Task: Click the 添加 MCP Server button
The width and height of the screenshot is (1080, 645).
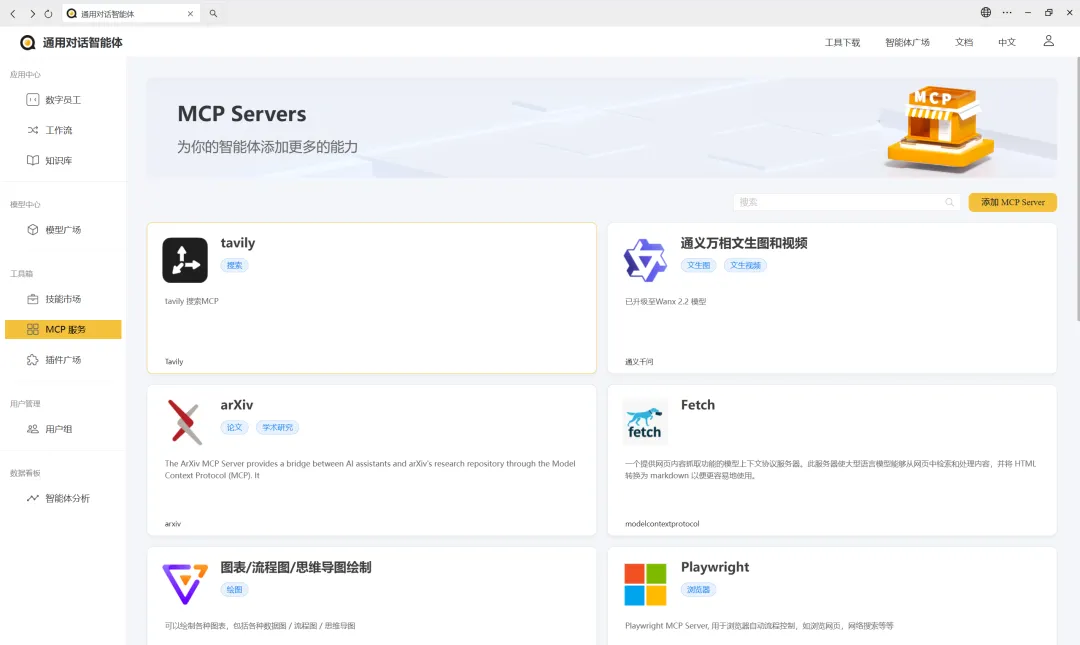Action: (1012, 202)
